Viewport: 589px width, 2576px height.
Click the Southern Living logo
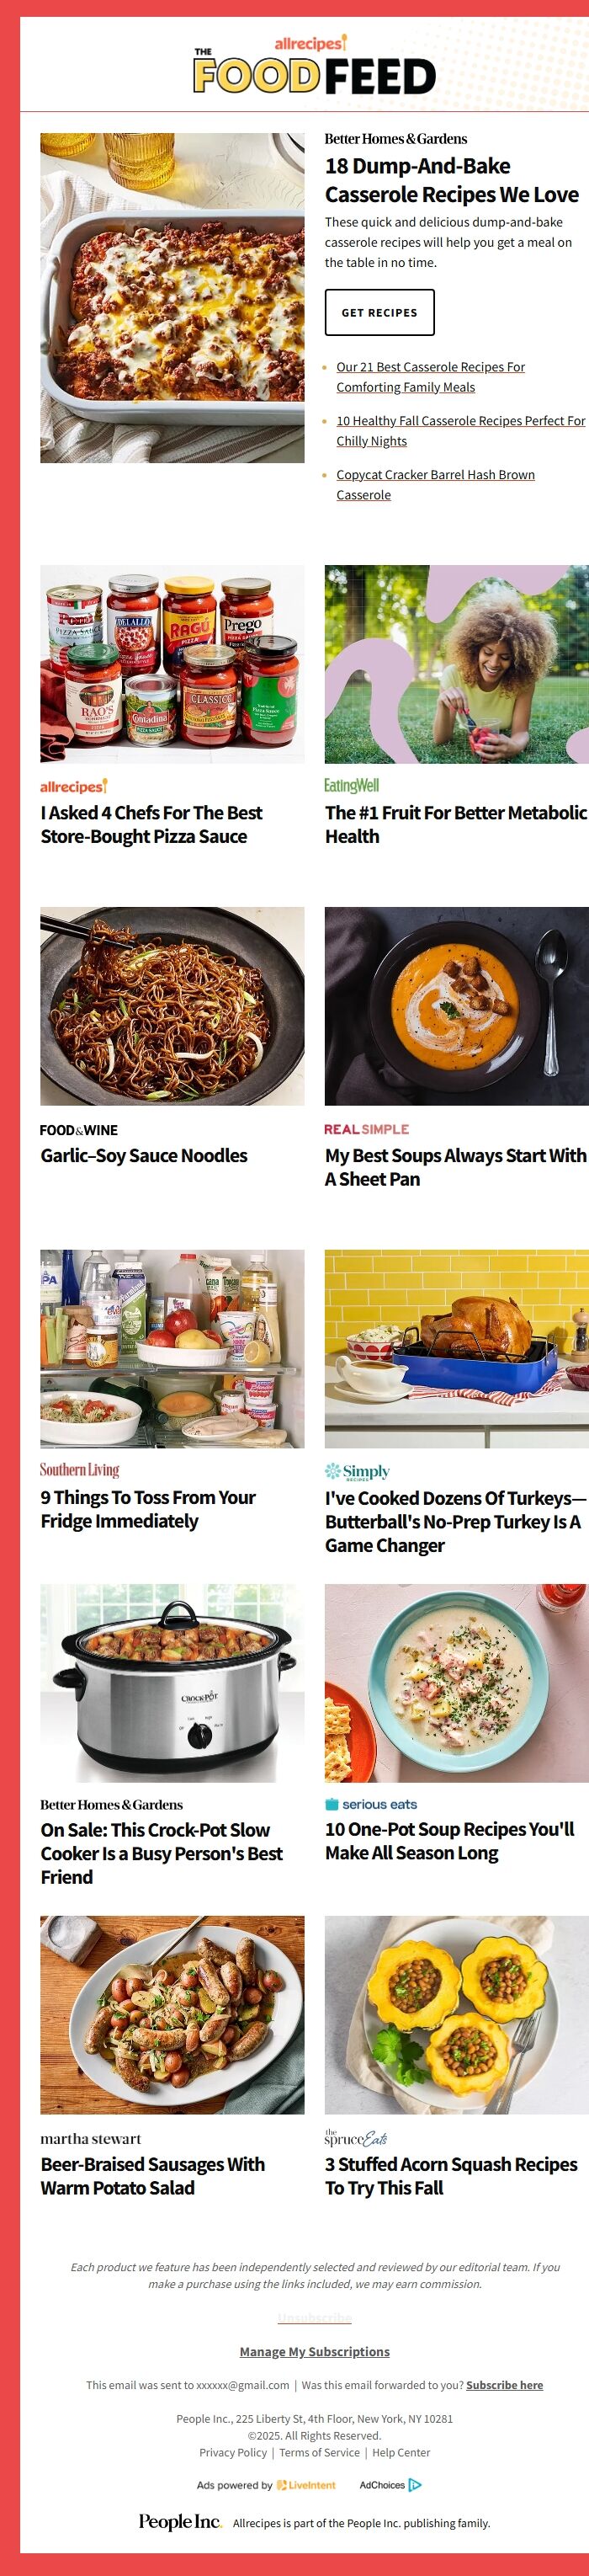point(79,1470)
